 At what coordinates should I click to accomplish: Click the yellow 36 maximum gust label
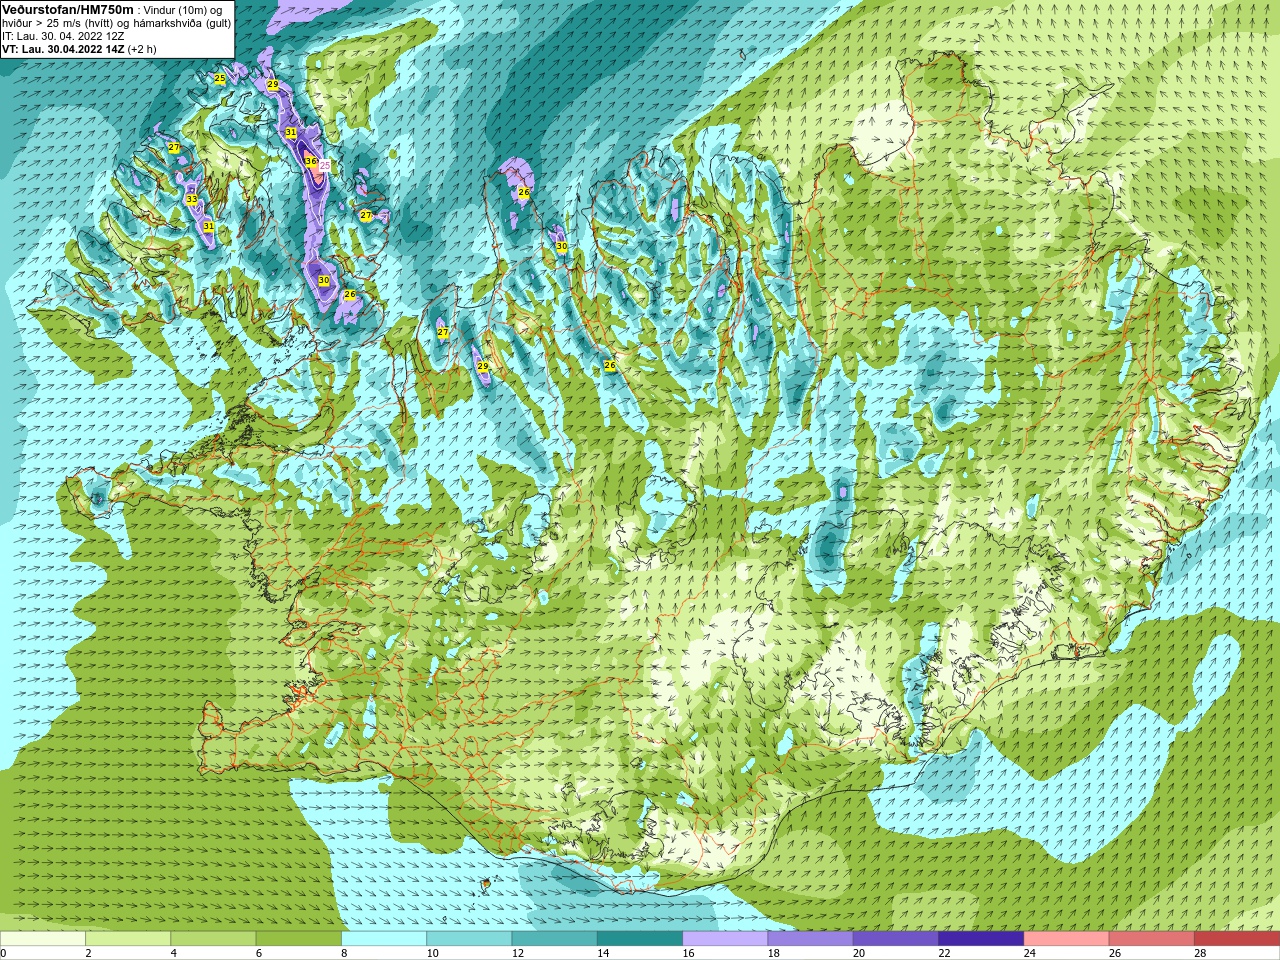click(x=311, y=161)
